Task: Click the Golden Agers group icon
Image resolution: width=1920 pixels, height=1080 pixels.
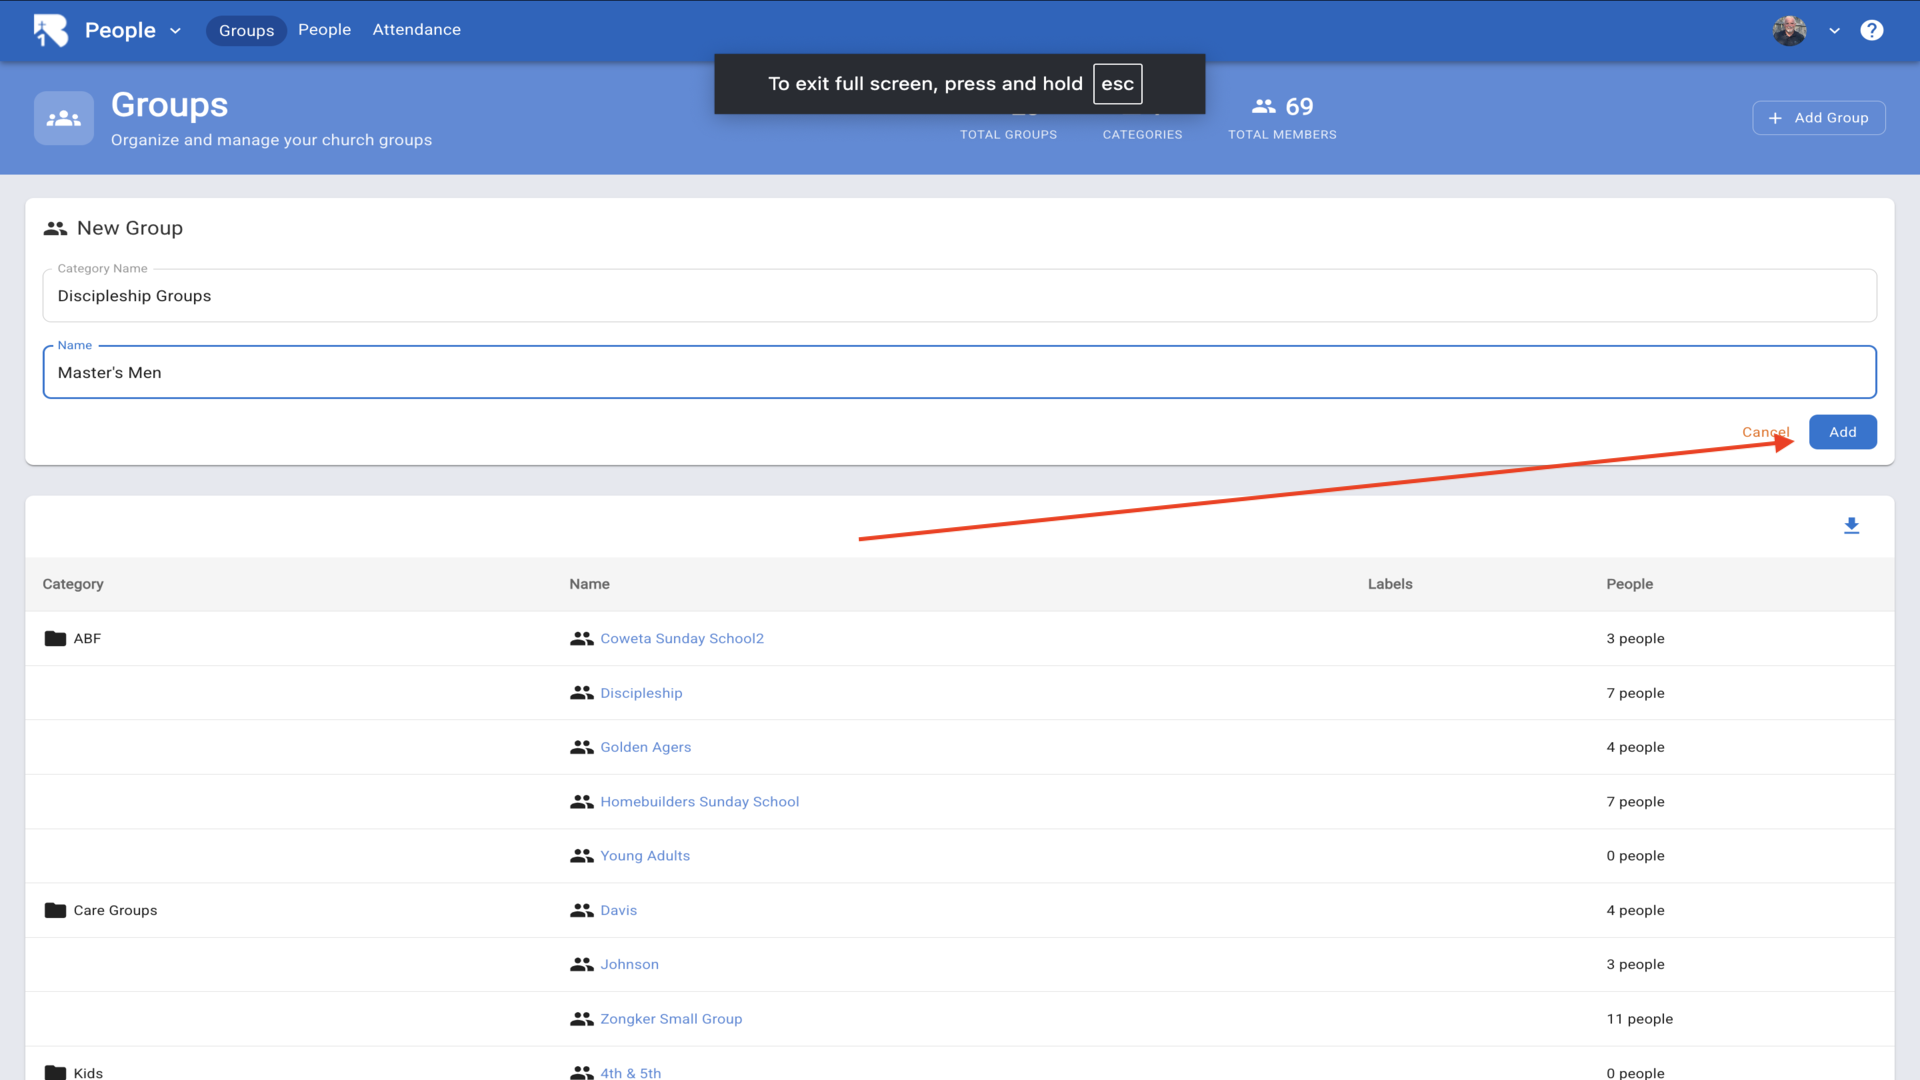Action: pyautogui.click(x=581, y=747)
